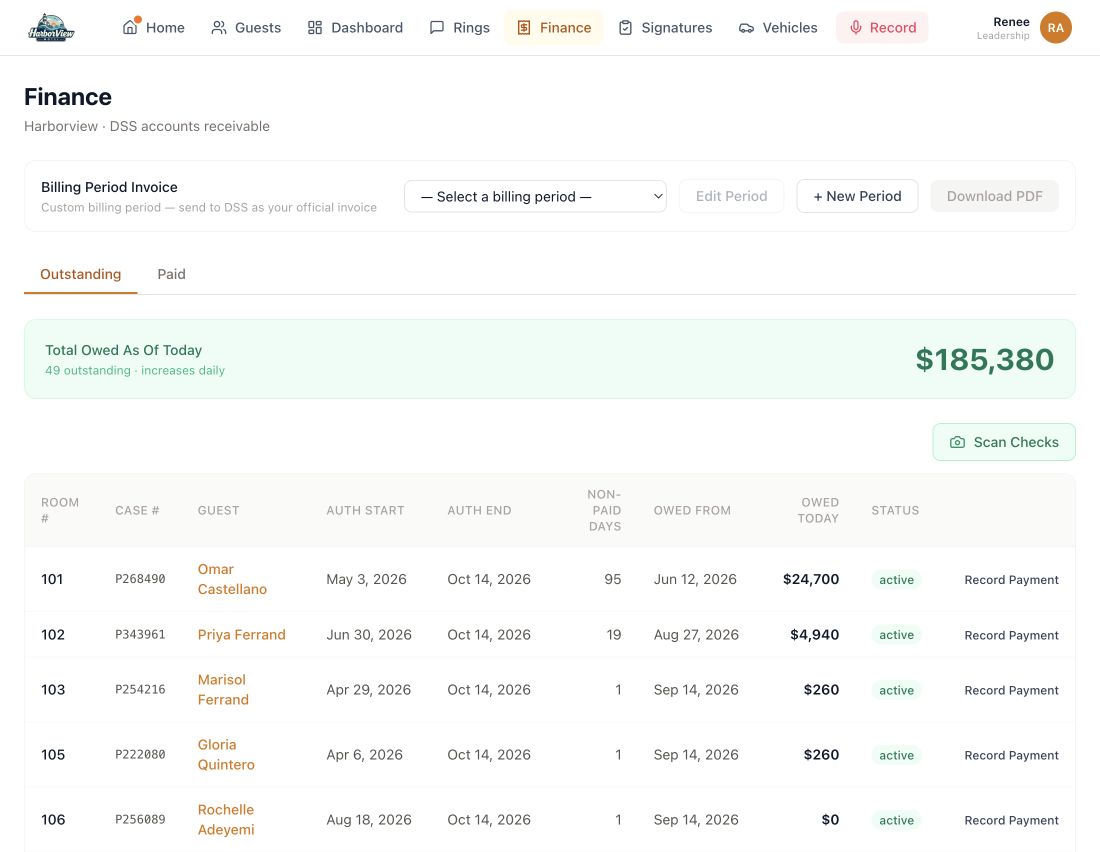Image resolution: width=1100 pixels, height=852 pixels.
Task: Click the Scan Checks button
Action: pyautogui.click(x=1003, y=442)
